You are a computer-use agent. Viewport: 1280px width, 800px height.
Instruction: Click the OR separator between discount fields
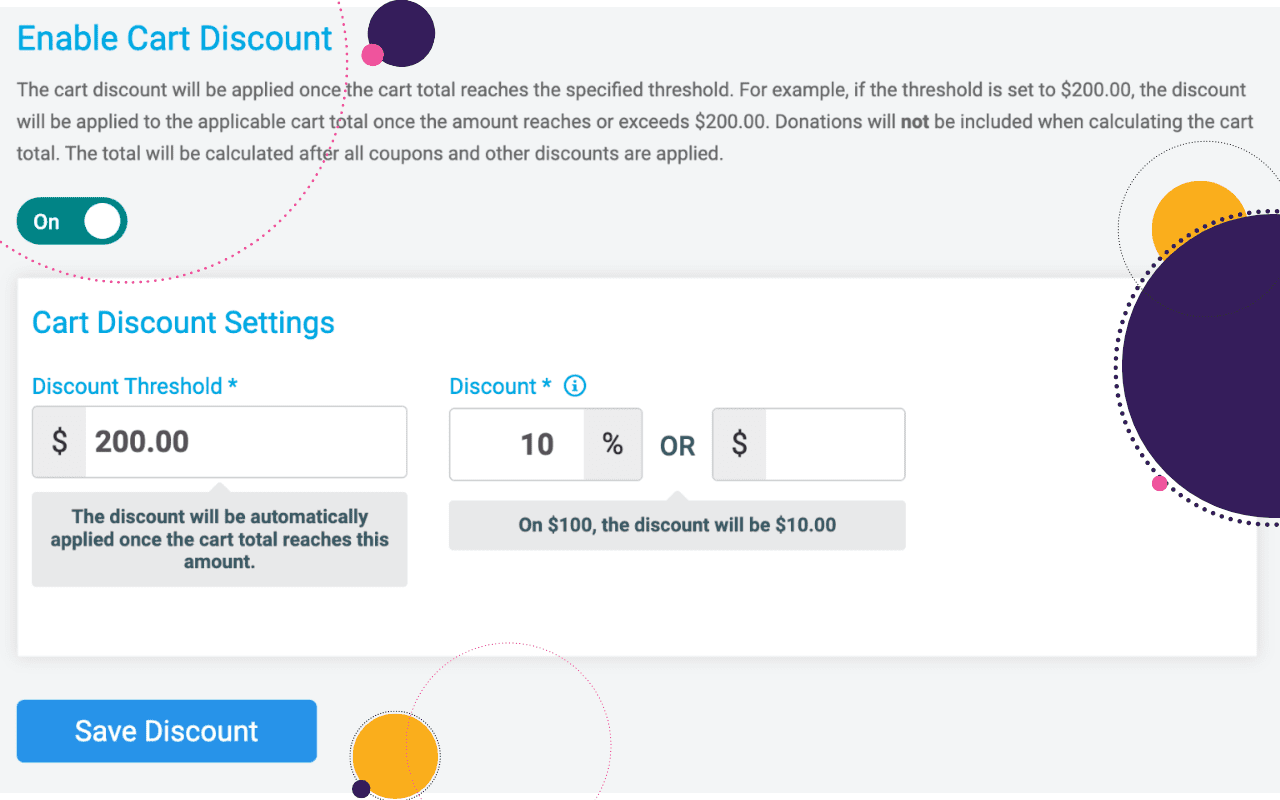(x=677, y=446)
